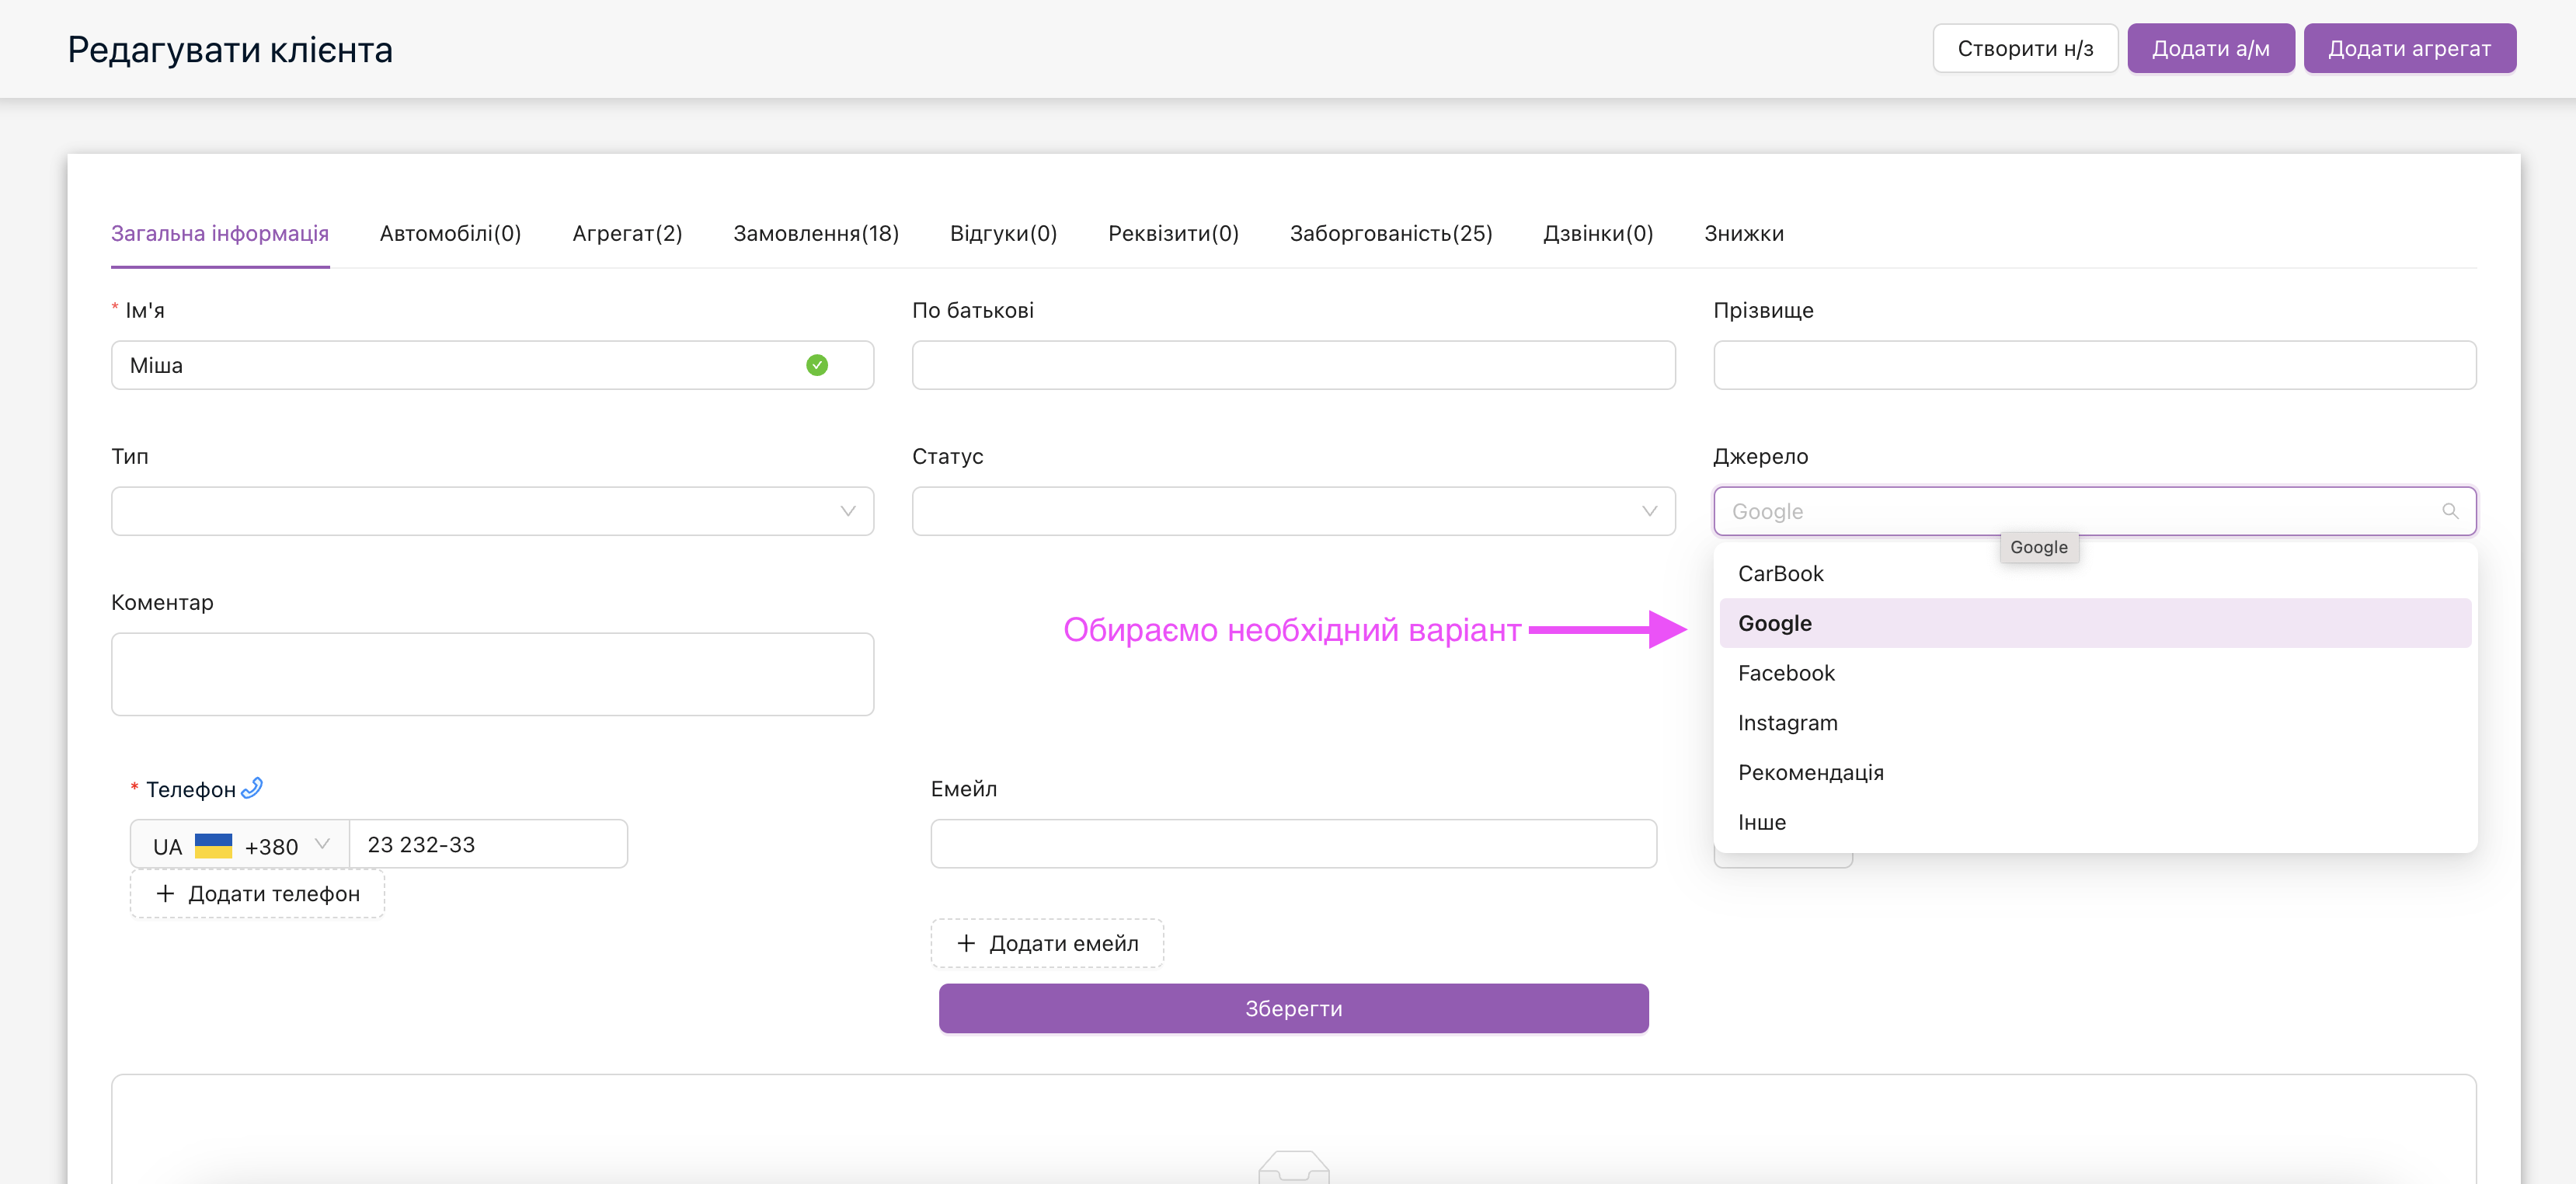This screenshot has width=2576, height=1184.
Task: Click the Додати агрегат button
Action: [2408, 48]
